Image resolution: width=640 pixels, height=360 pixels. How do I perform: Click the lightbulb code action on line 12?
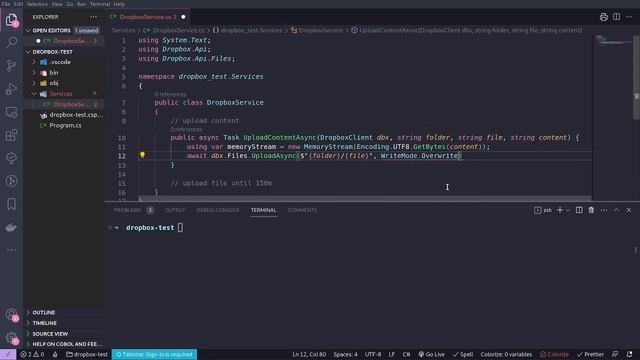click(142, 155)
